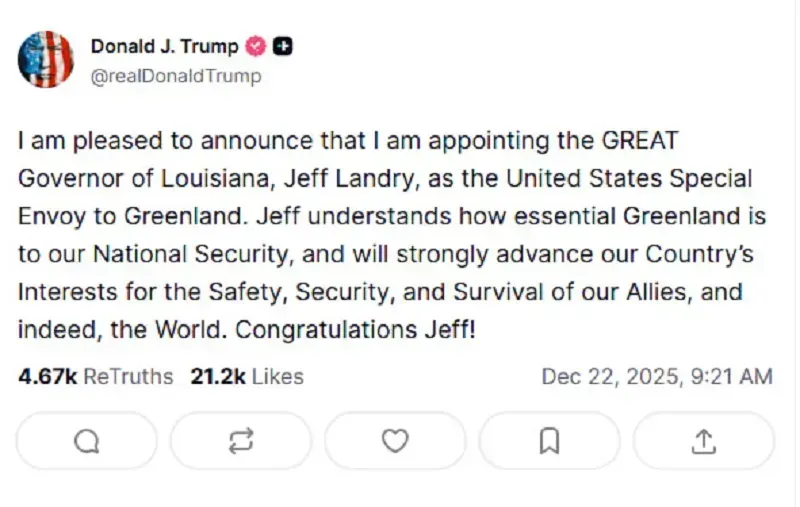Open the Donald J. Trump display name

tap(165, 47)
